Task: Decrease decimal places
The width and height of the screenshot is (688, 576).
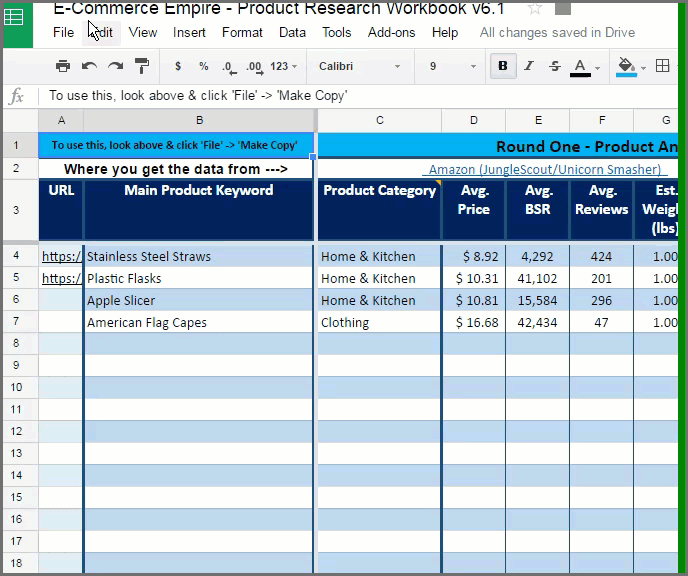Action: click(229, 67)
